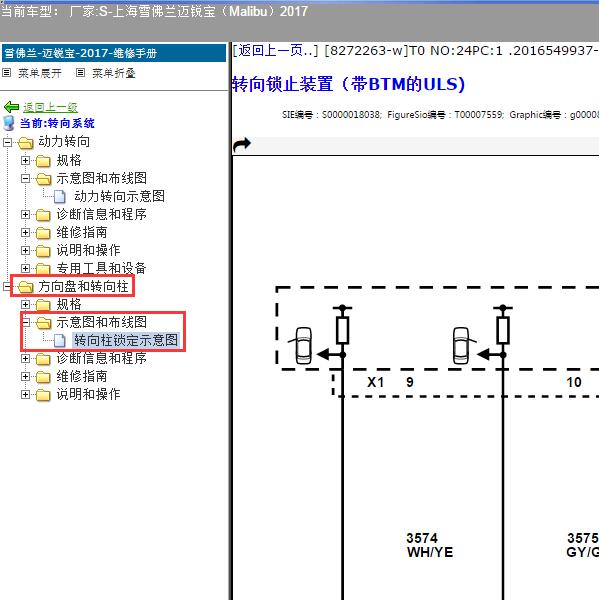Image resolution: width=599 pixels, height=600 pixels.
Task: Expand the 规格 node under 动力转向
Action: 25,160
